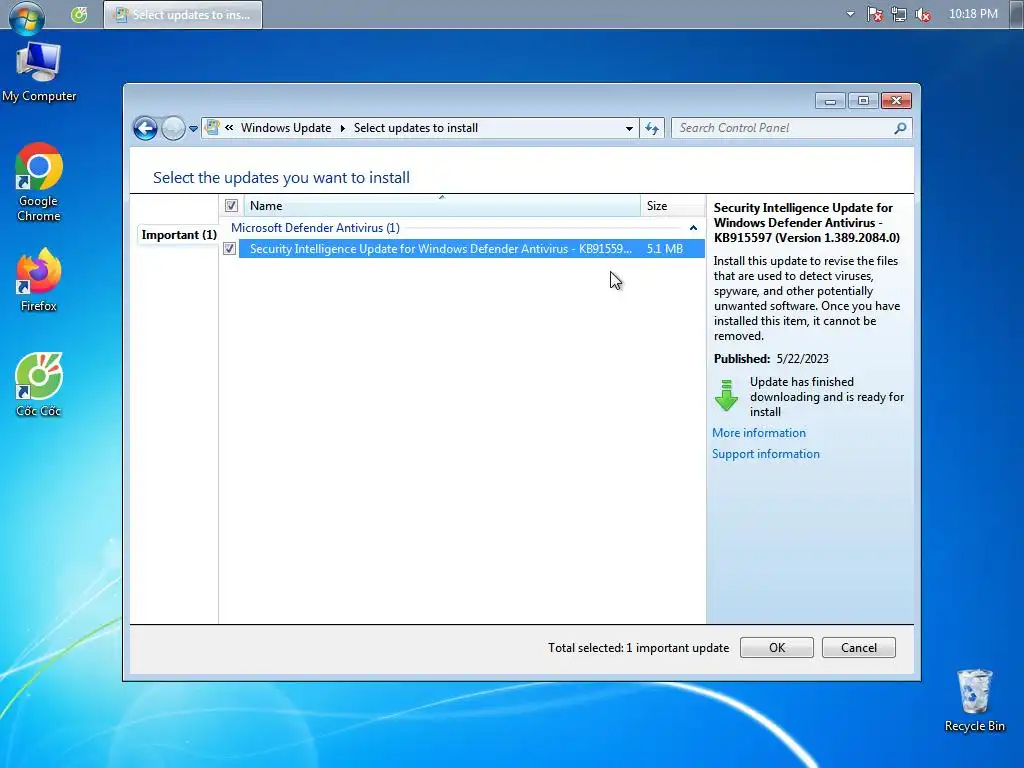Click the Select updates taskbar button
Screen dimensions: 1024x768
[184, 14]
